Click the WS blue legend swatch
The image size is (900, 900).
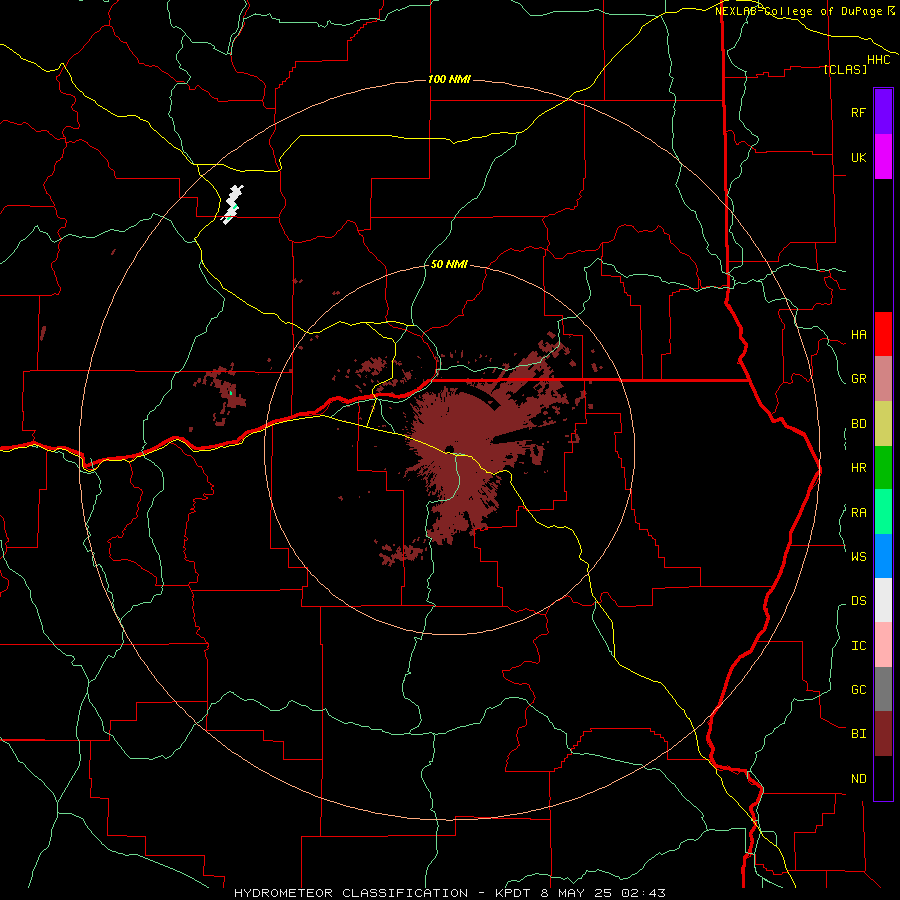883,556
